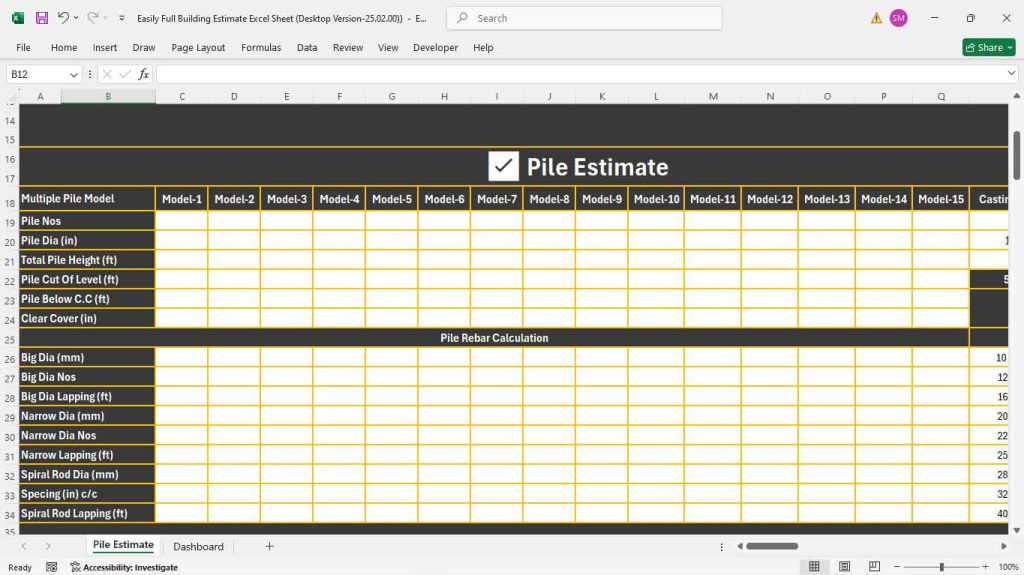
Task: Select the Pile Nos label cell
Action: tap(87, 221)
